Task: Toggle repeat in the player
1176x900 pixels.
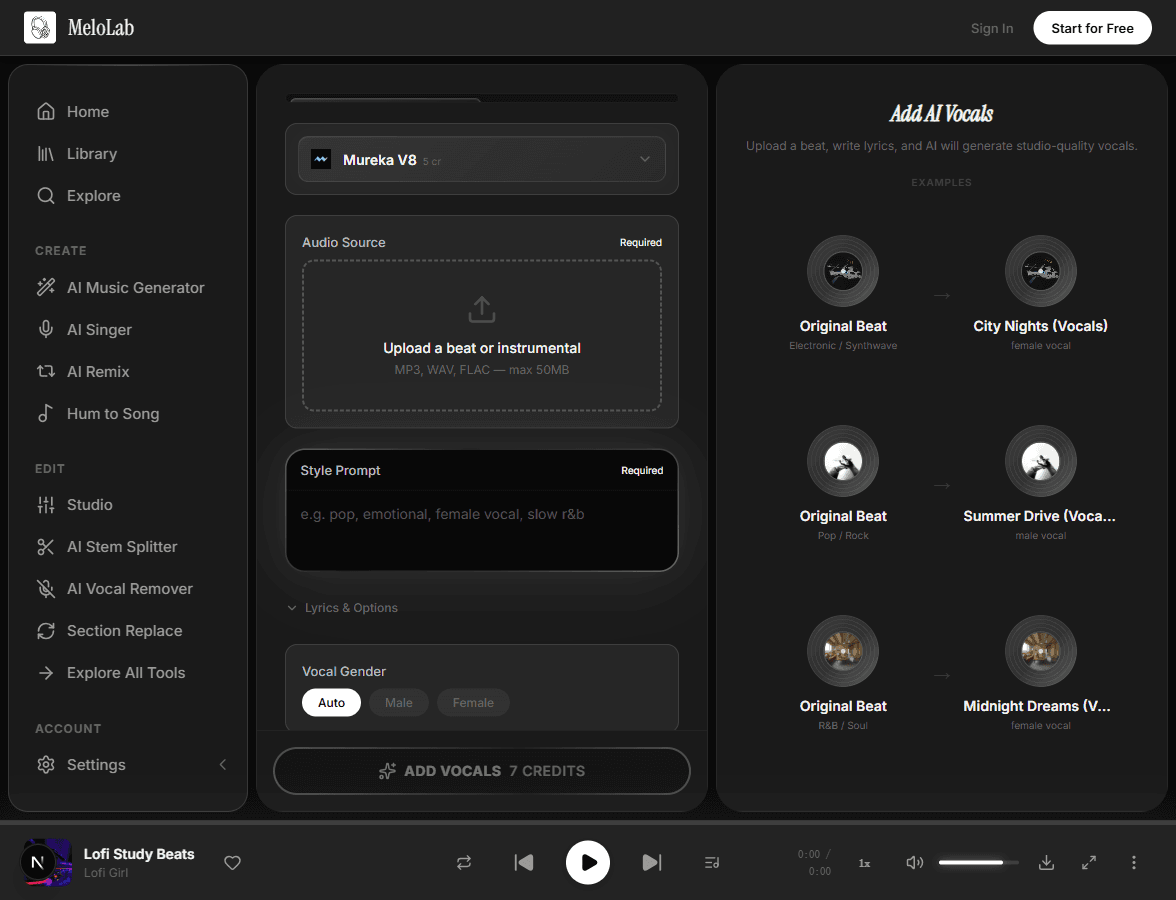Action: tap(464, 862)
